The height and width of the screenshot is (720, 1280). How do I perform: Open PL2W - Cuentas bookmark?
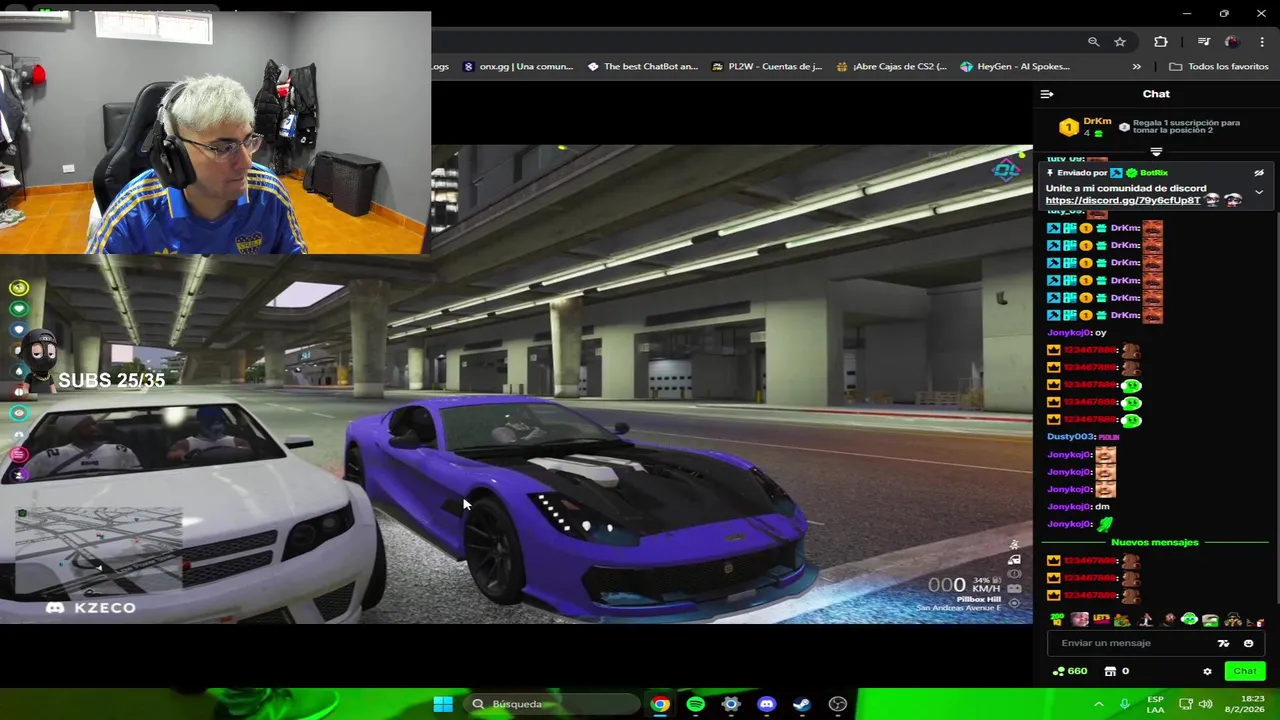pos(767,67)
